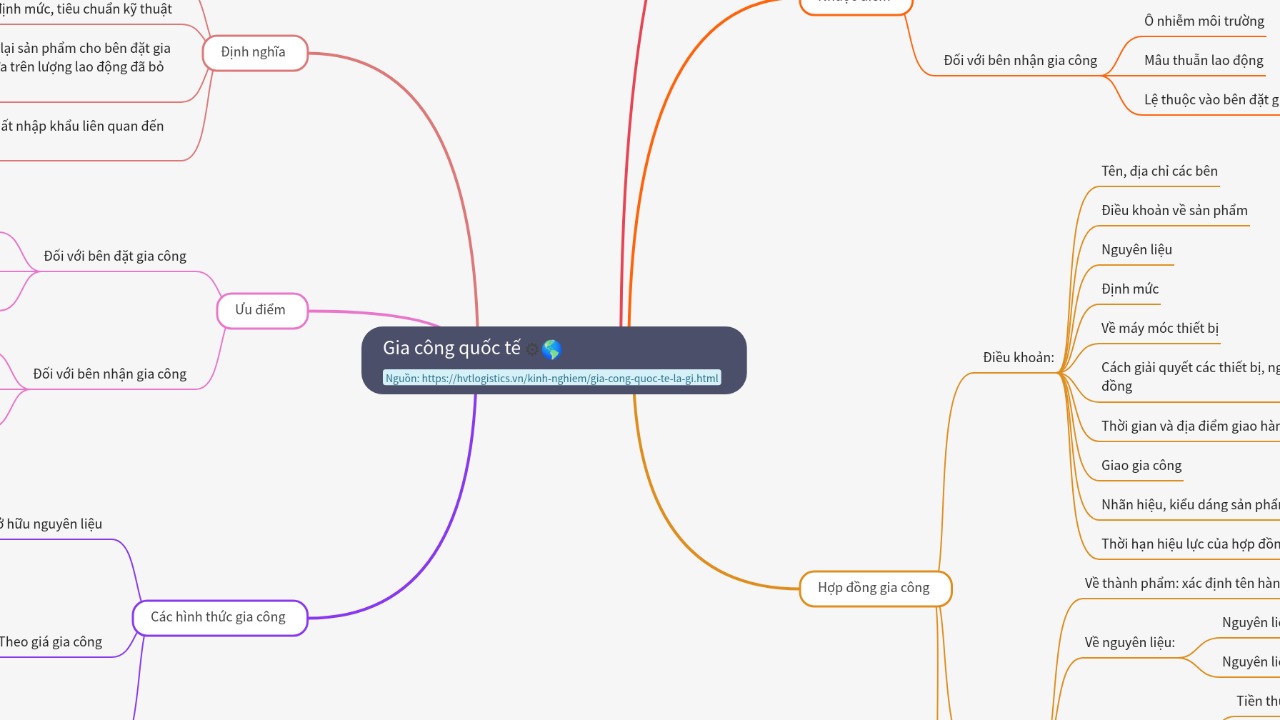Select the Hợp đồng gia công node
Image resolution: width=1280 pixels, height=720 pixels.
pyautogui.click(x=875, y=588)
